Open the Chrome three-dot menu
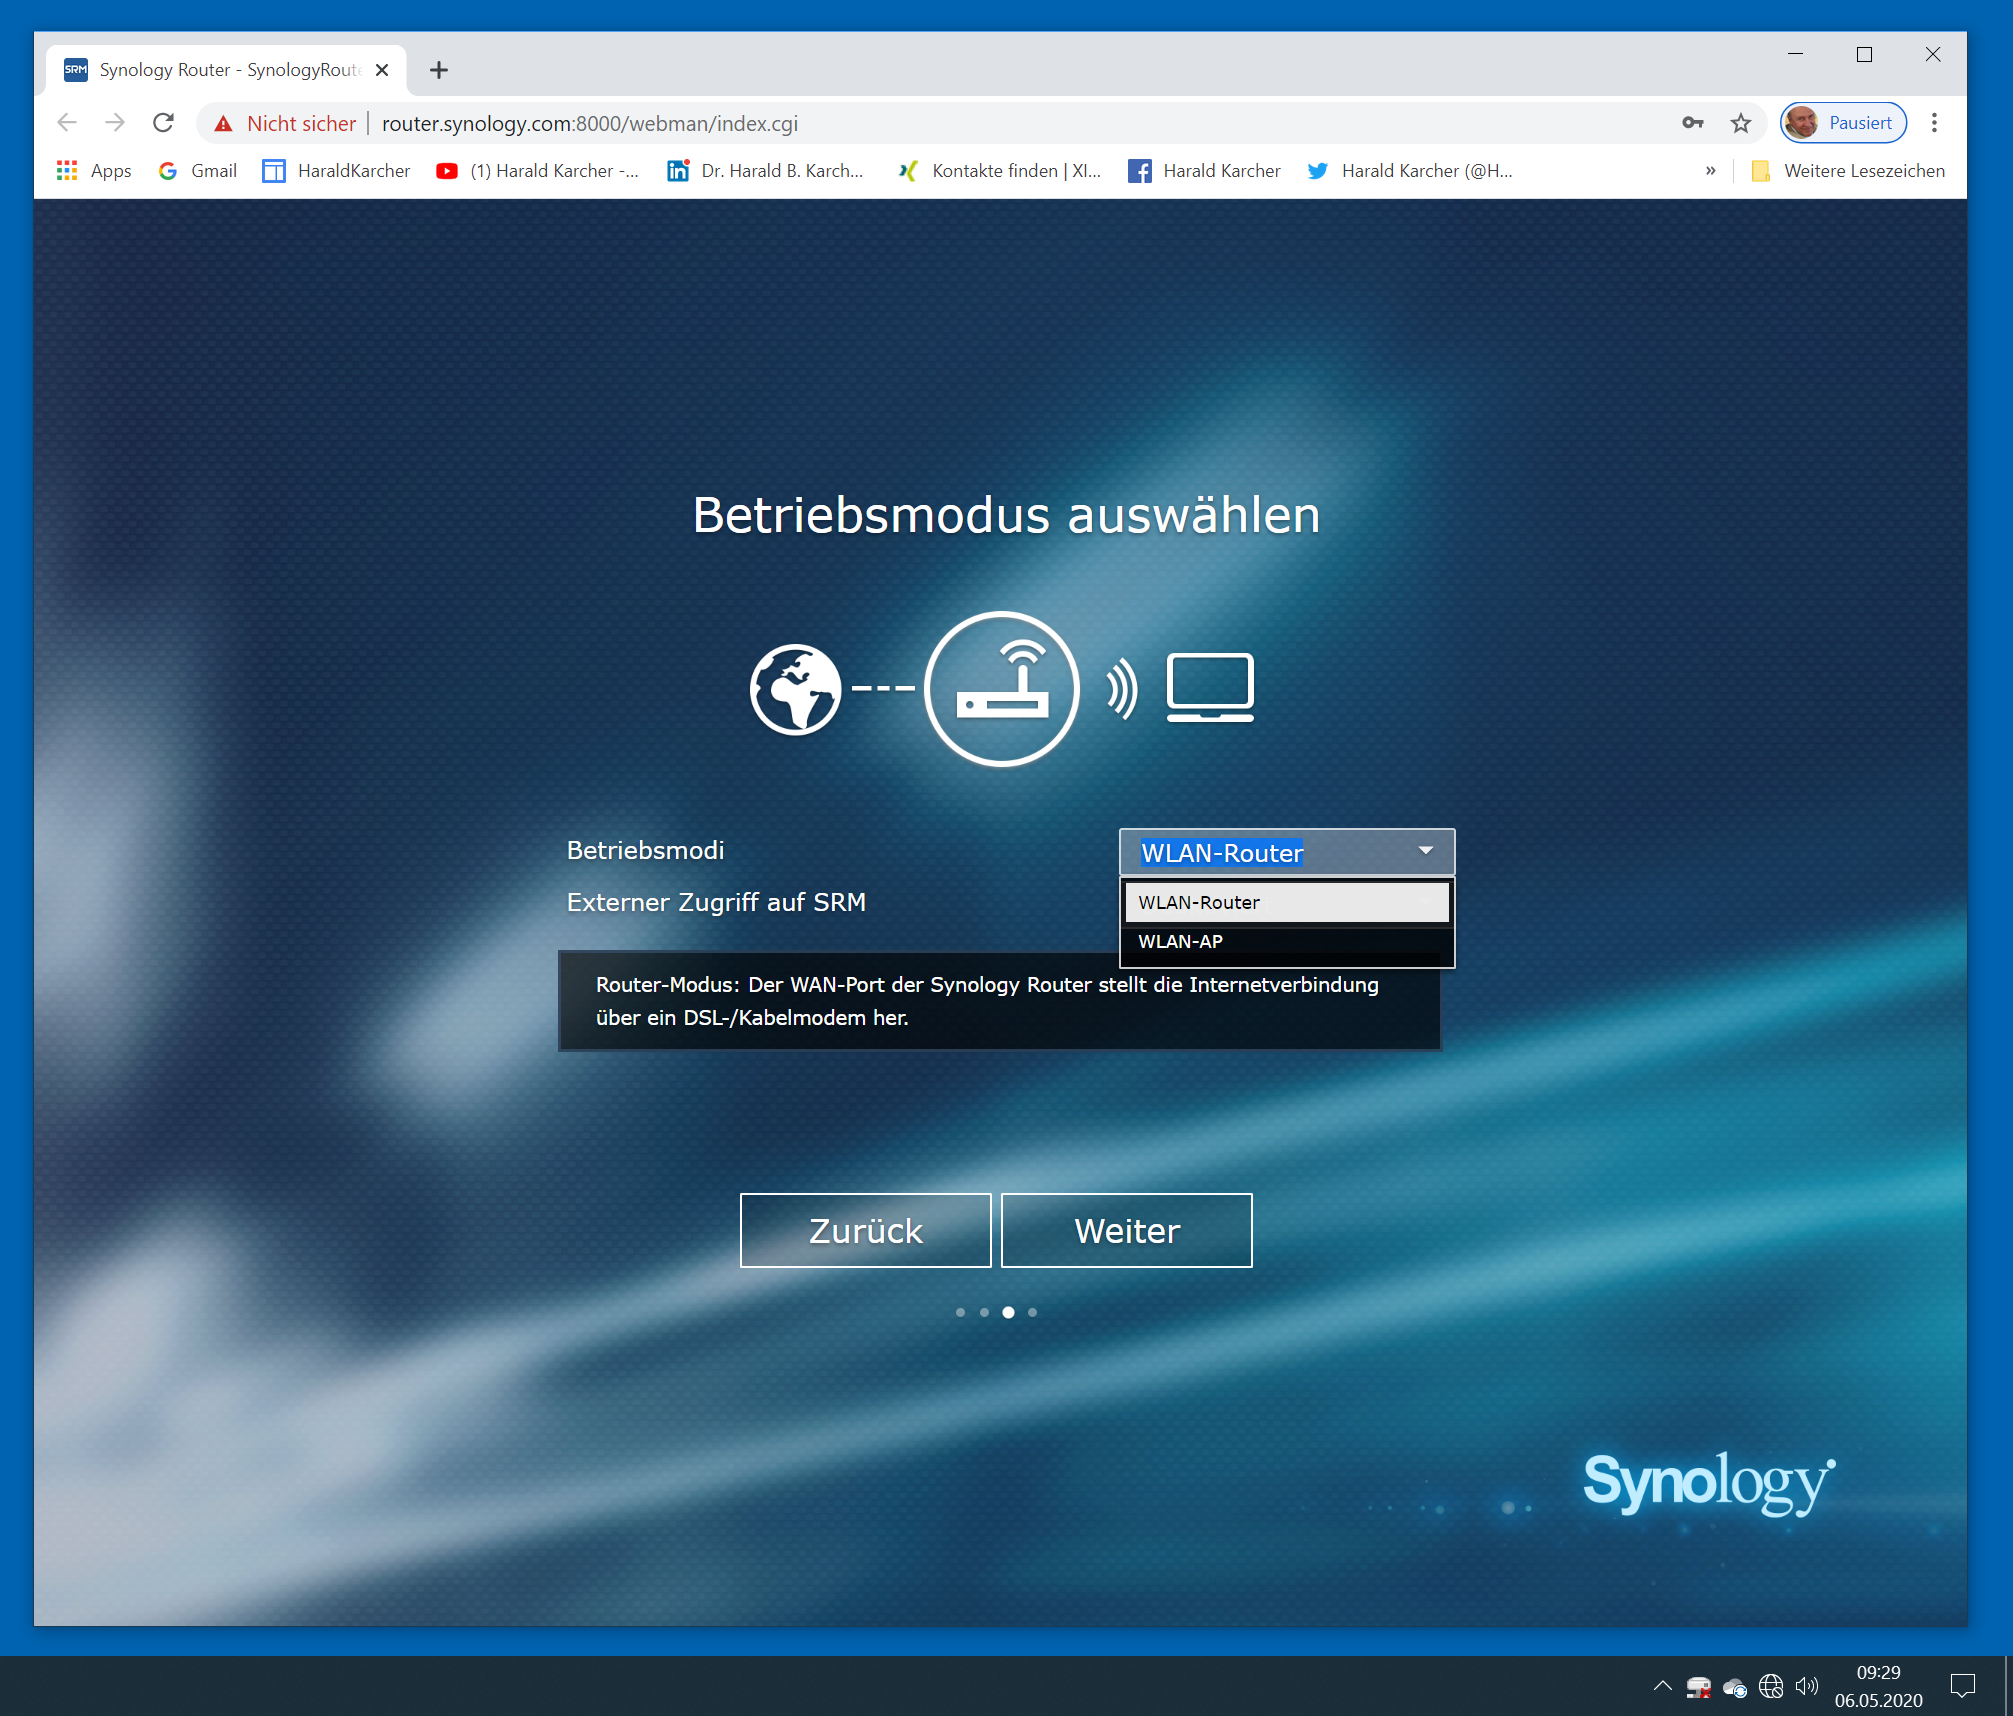 (1934, 123)
